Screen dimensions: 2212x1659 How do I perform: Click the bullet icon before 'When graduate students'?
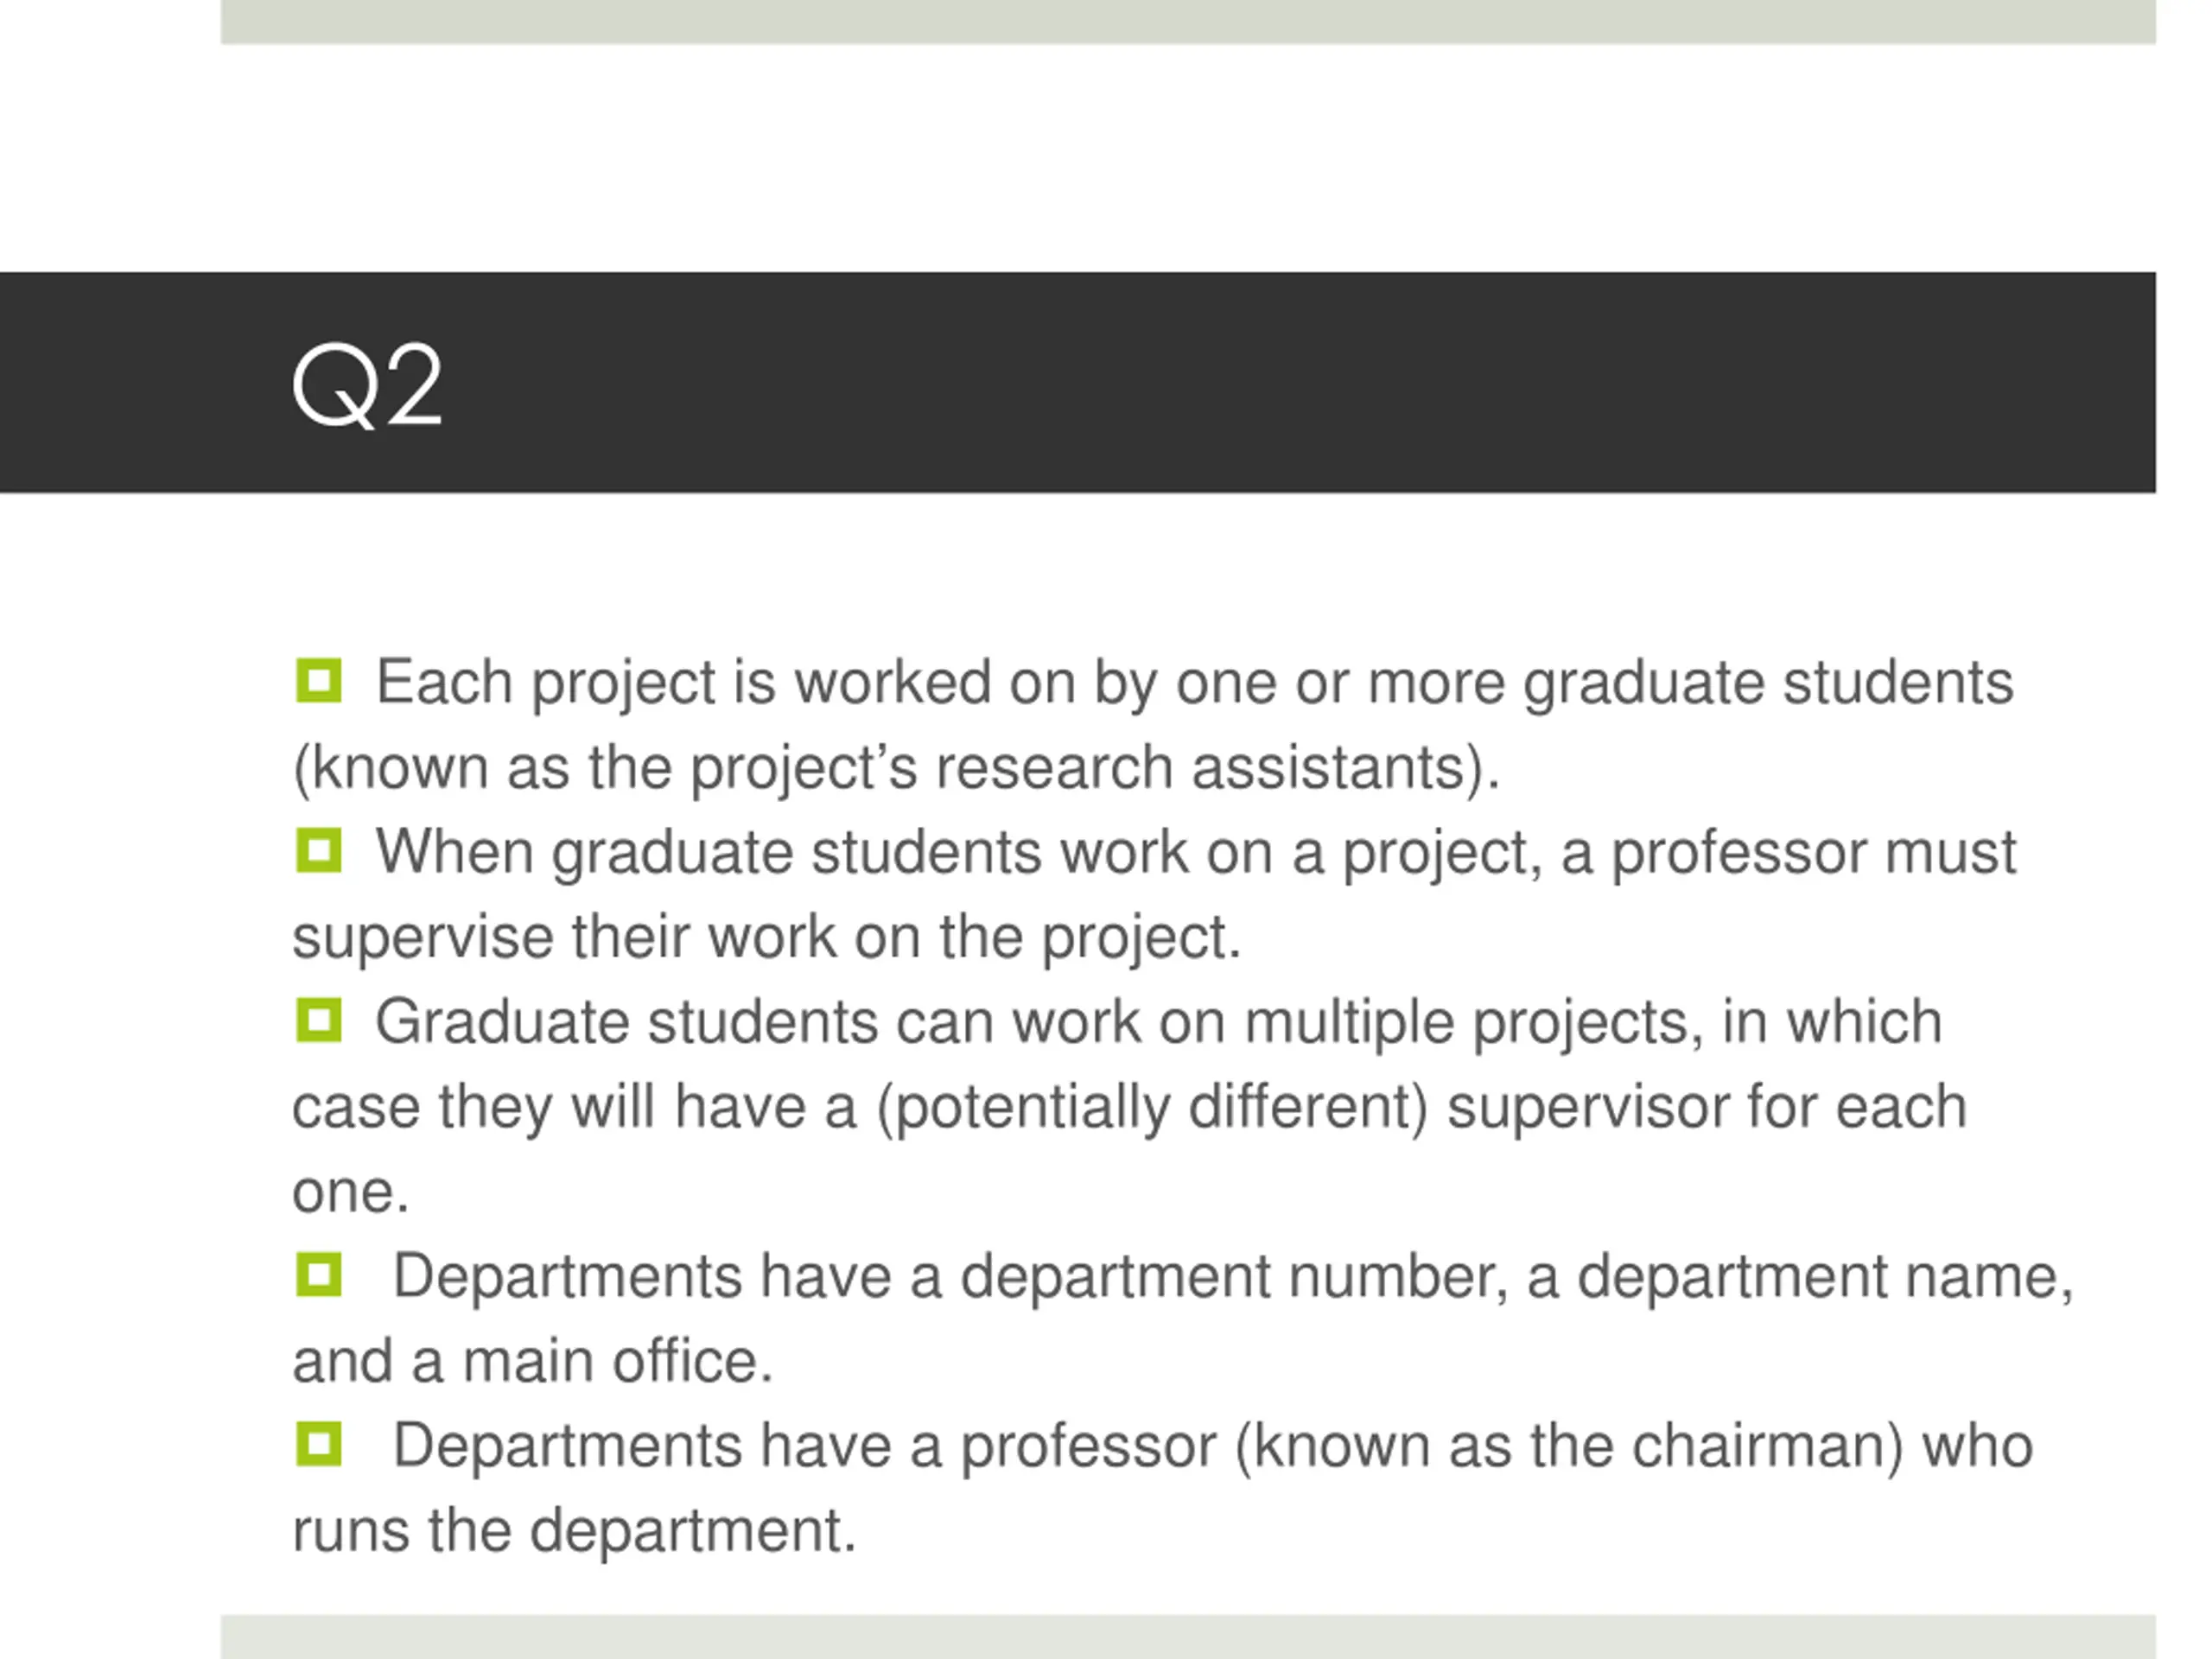click(319, 851)
